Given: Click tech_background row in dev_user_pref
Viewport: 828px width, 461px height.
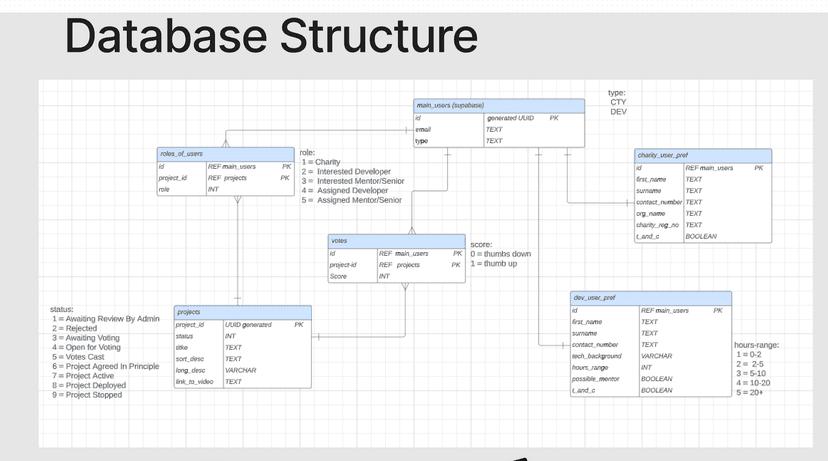Looking at the screenshot, I should [x=596, y=356].
